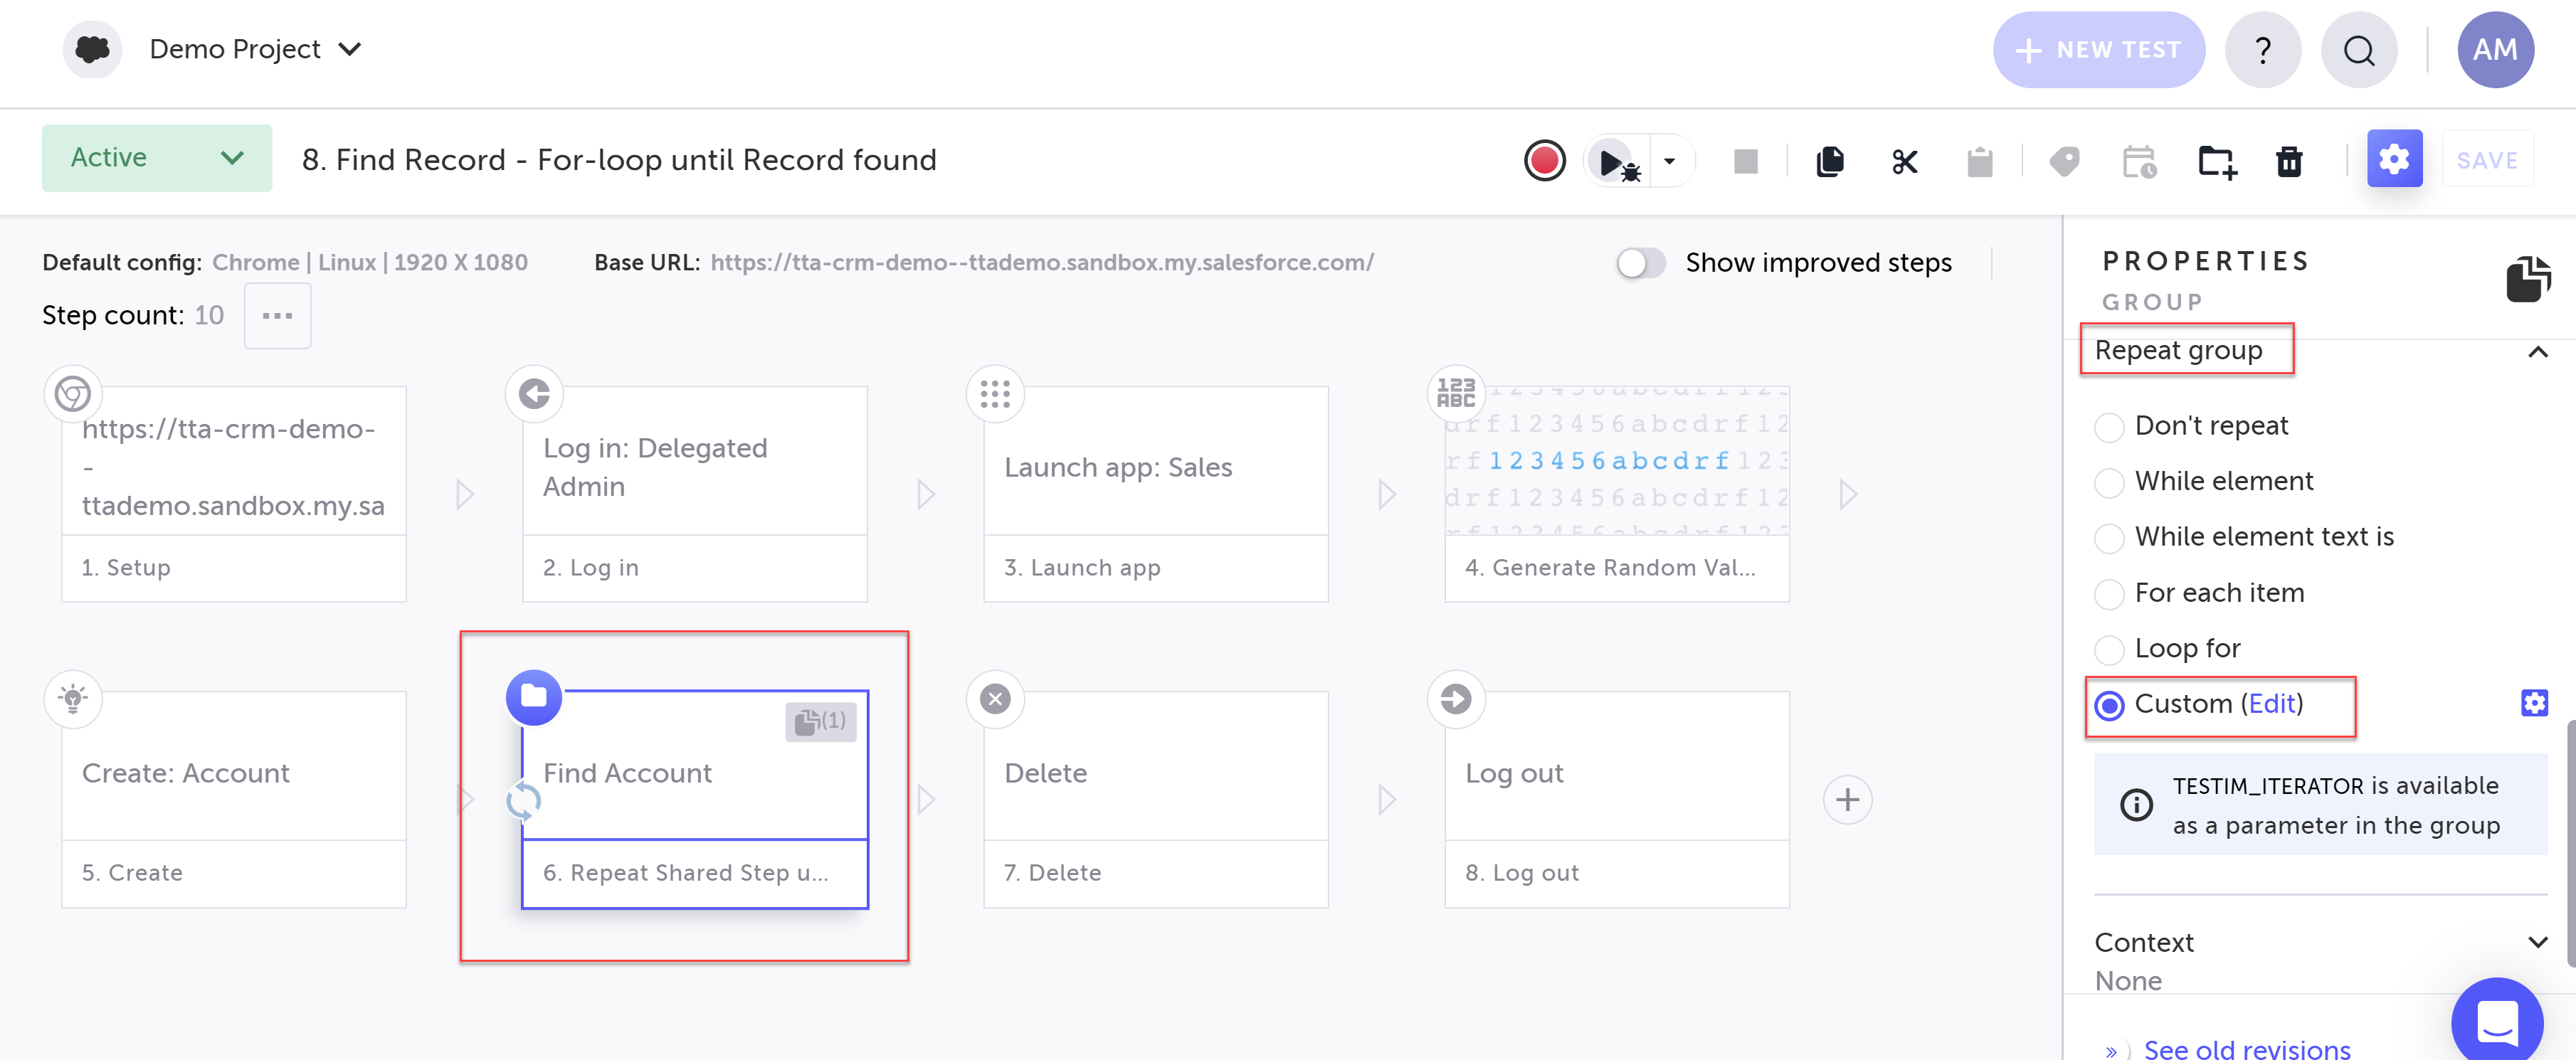The image size is (2576, 1060).
Task: Expand the Context section
Action: click(x=2536, y=942)
